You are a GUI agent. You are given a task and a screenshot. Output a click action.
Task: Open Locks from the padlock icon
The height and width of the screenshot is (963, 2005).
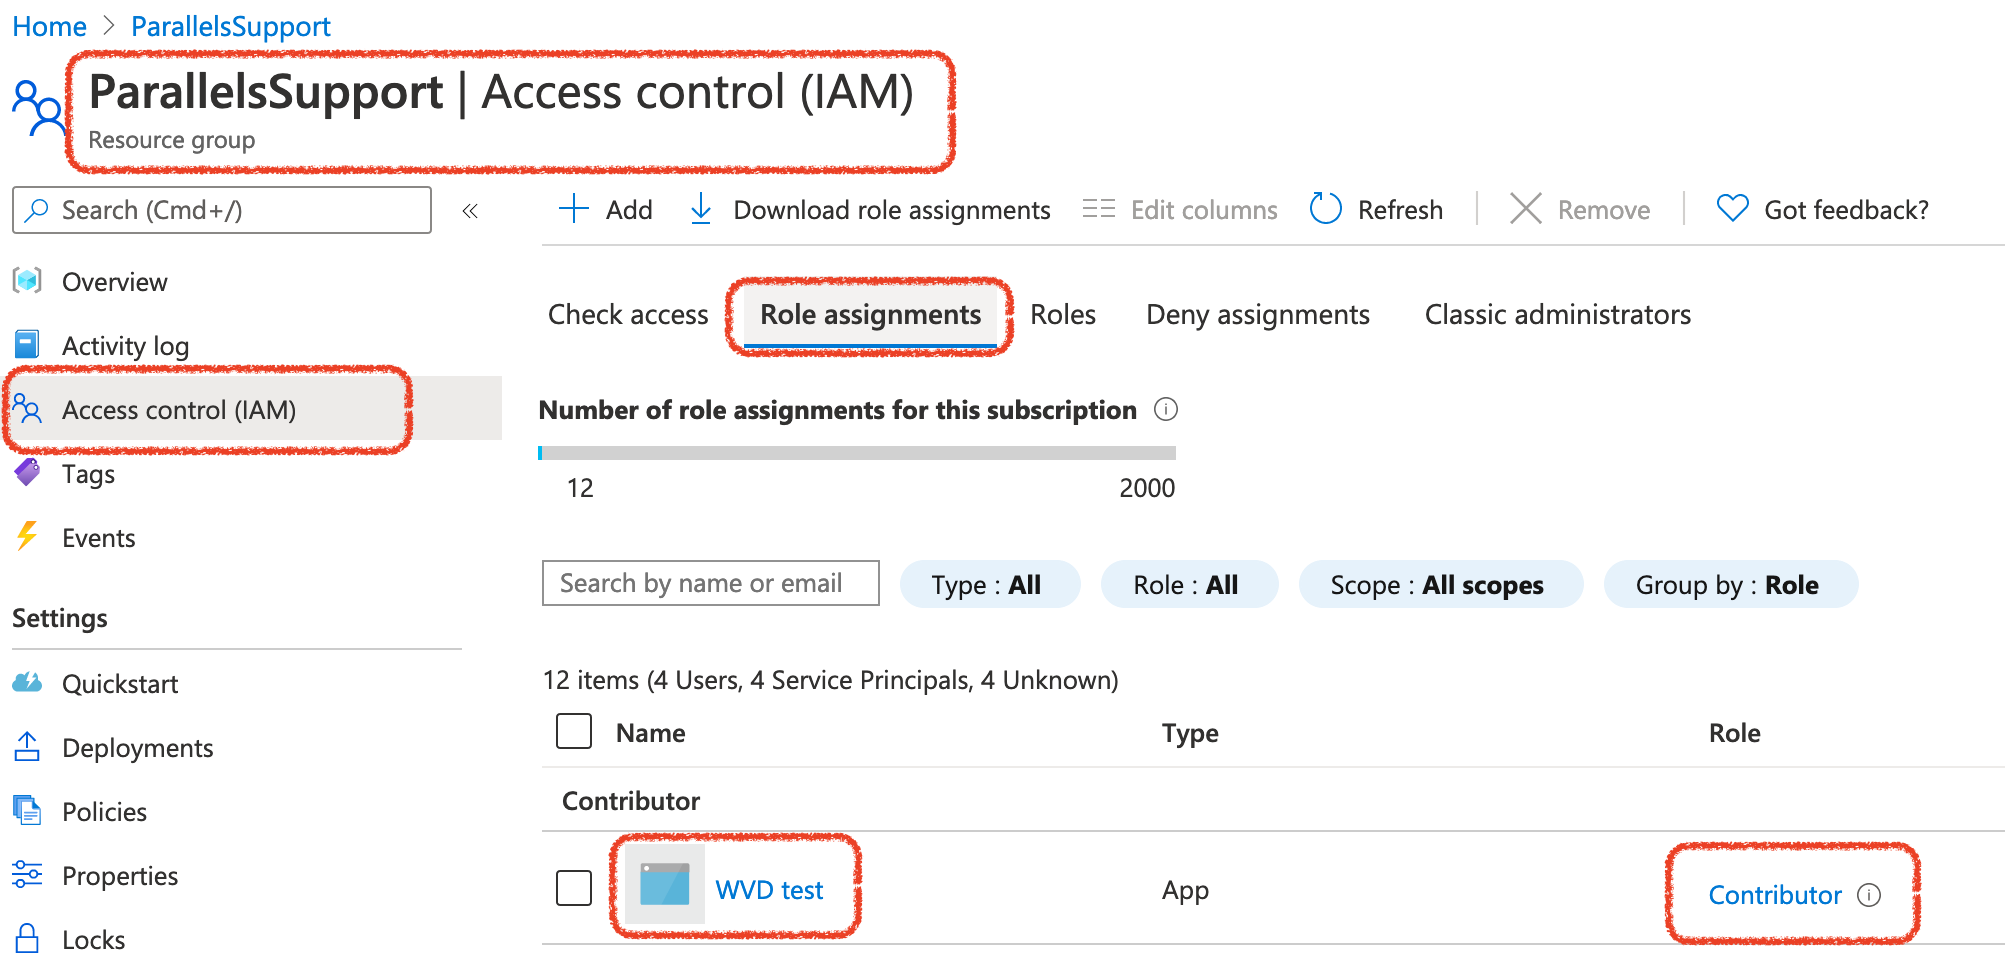[x=27, y=939]
